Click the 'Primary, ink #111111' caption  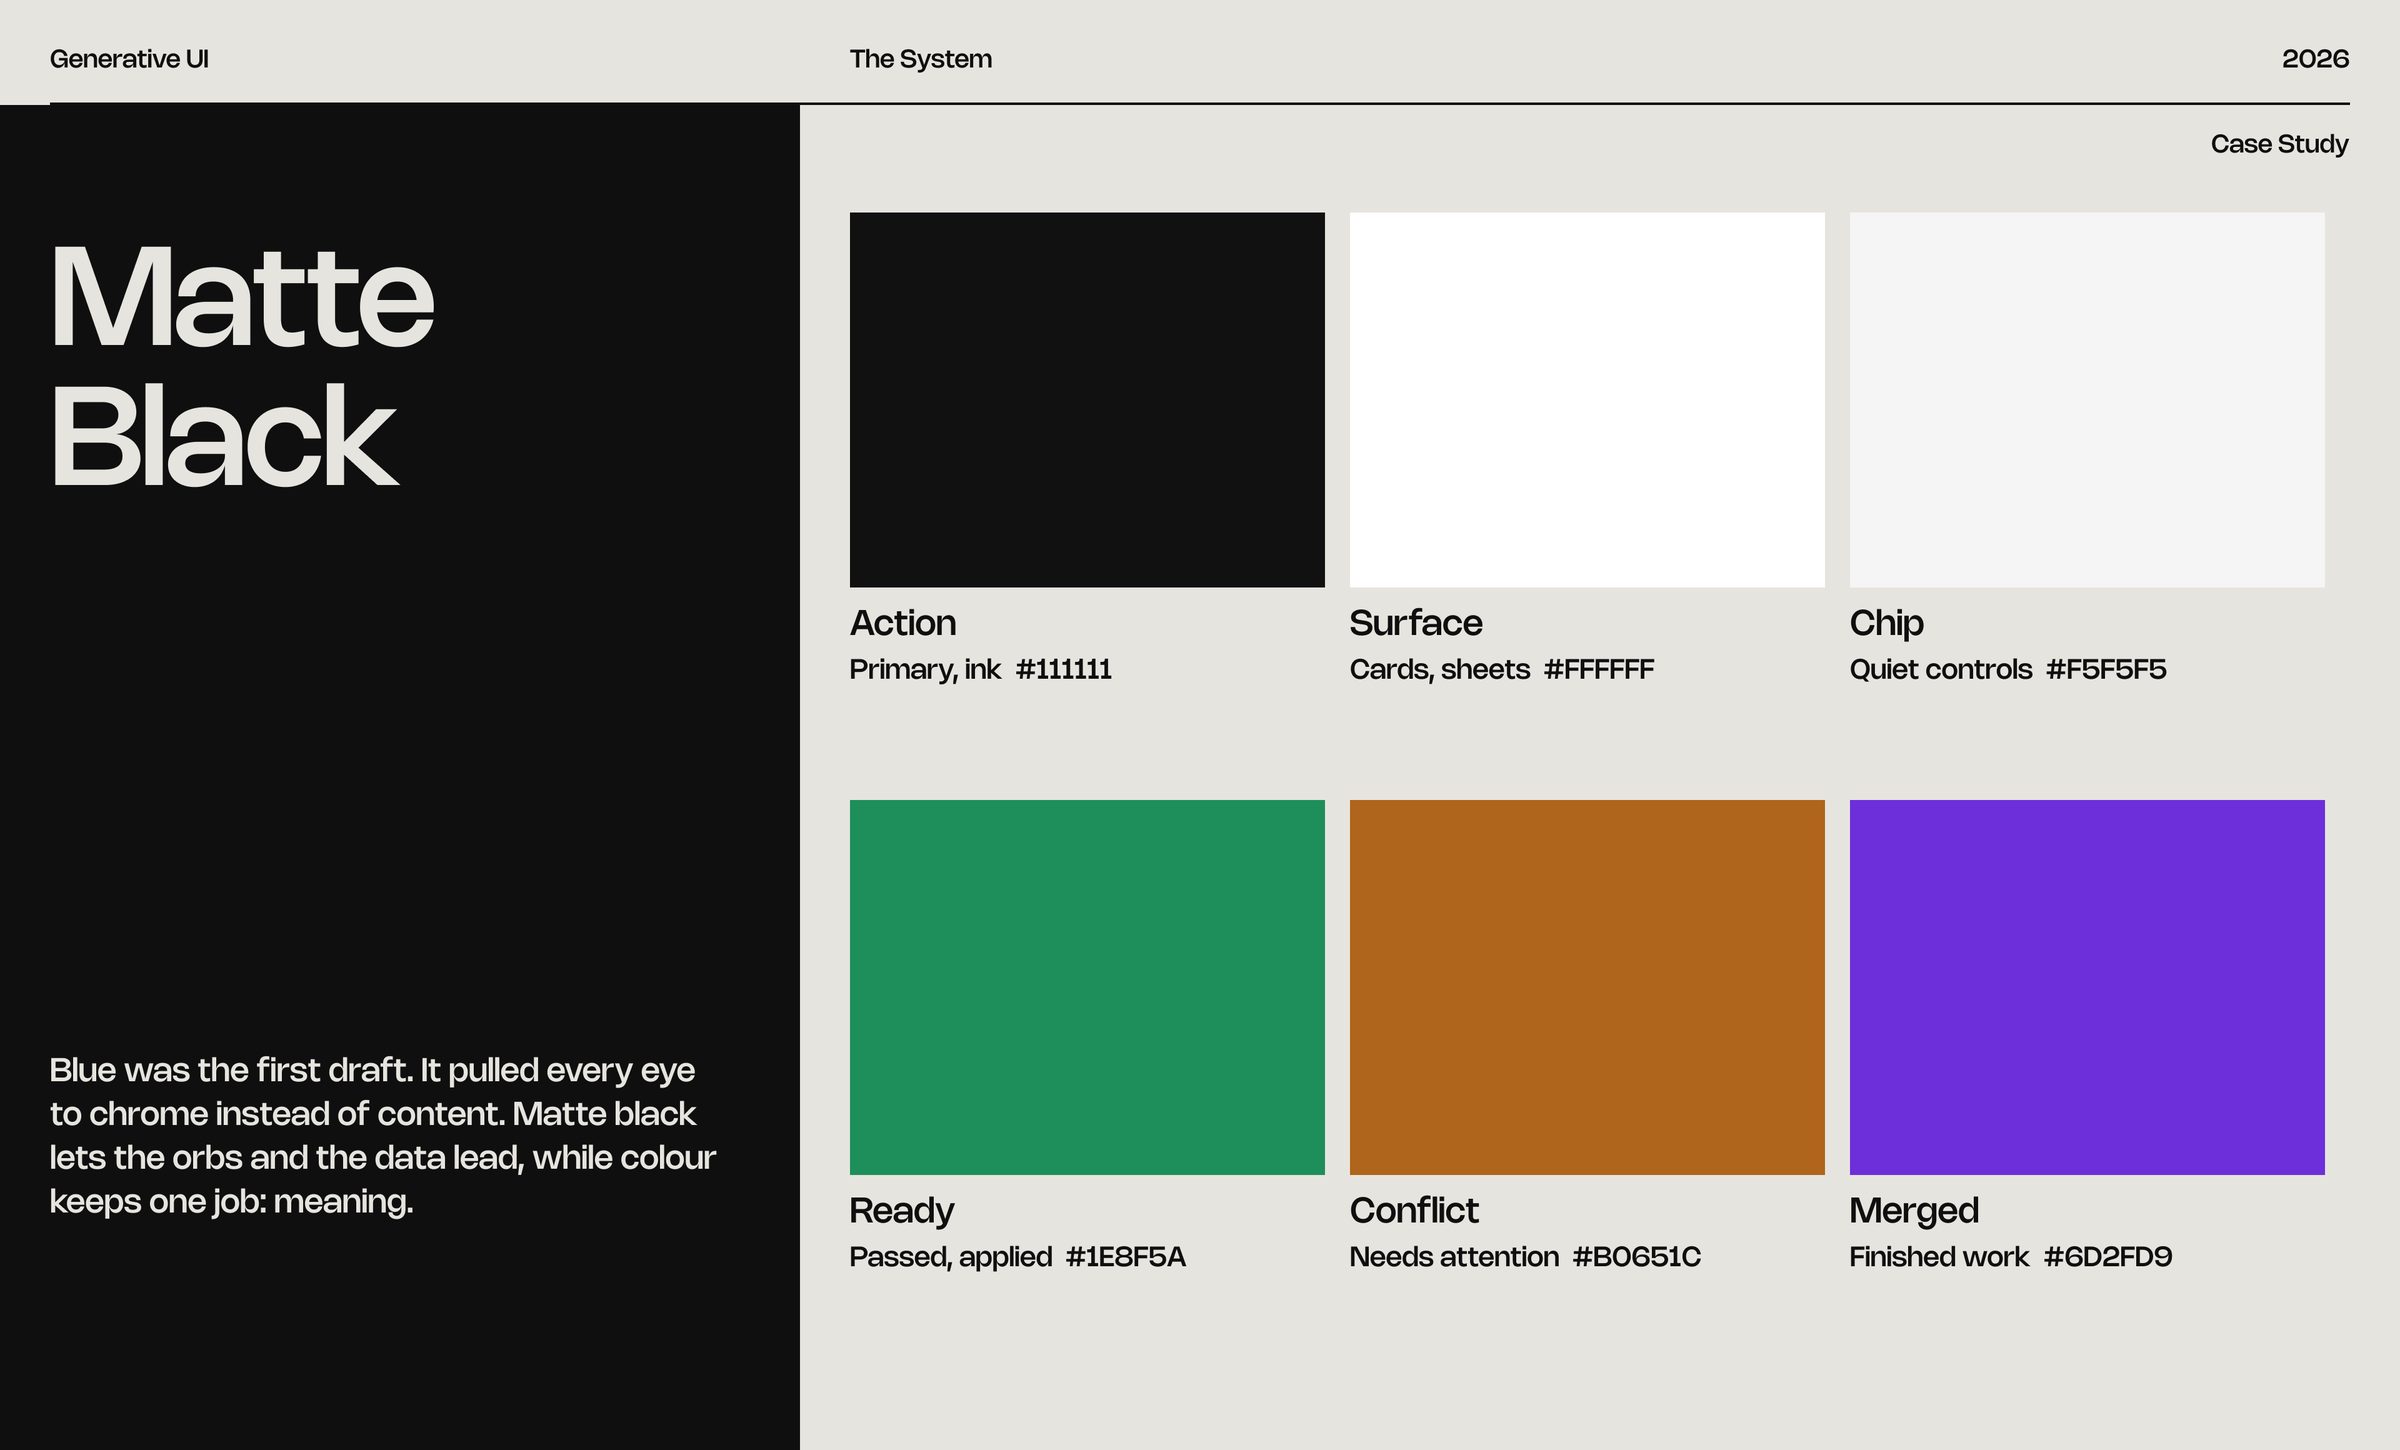(x=980, y=669)
